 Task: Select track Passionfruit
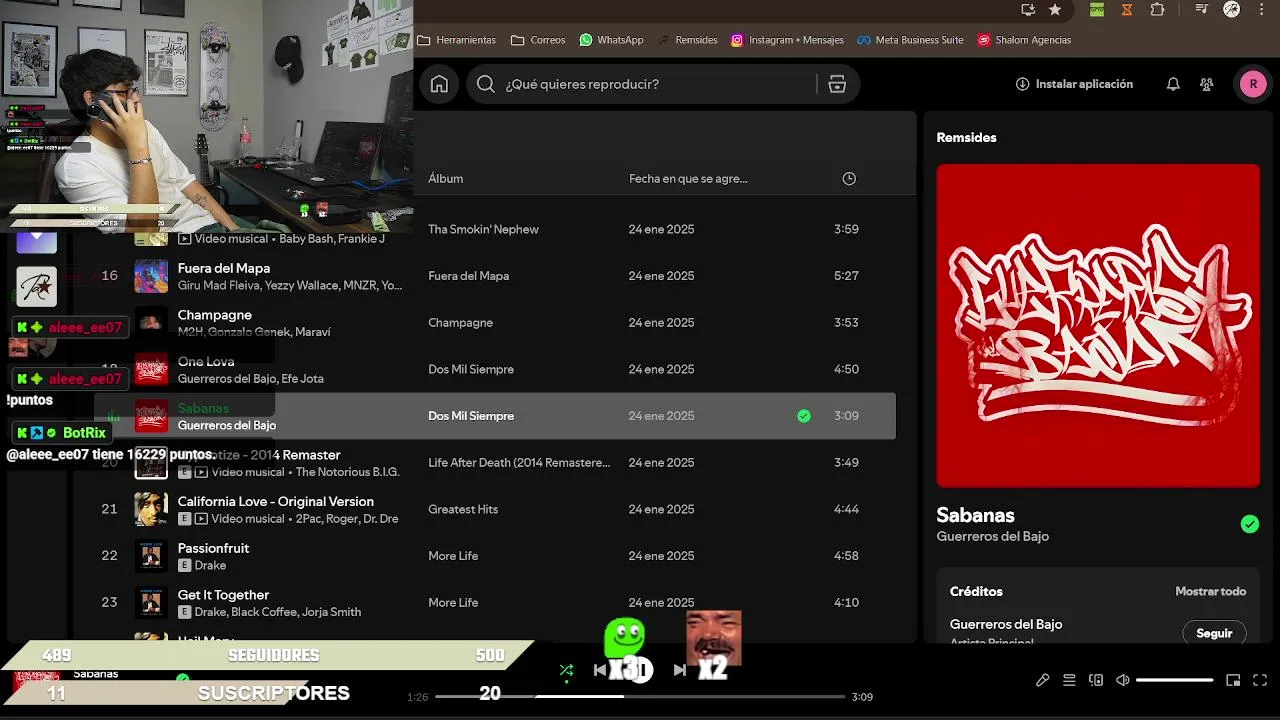(x=213, y=548)
